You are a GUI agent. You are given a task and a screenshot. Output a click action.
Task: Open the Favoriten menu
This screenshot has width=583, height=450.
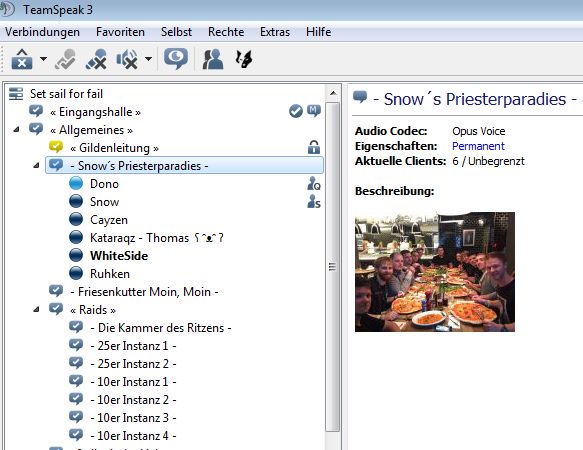pos(120,32)
